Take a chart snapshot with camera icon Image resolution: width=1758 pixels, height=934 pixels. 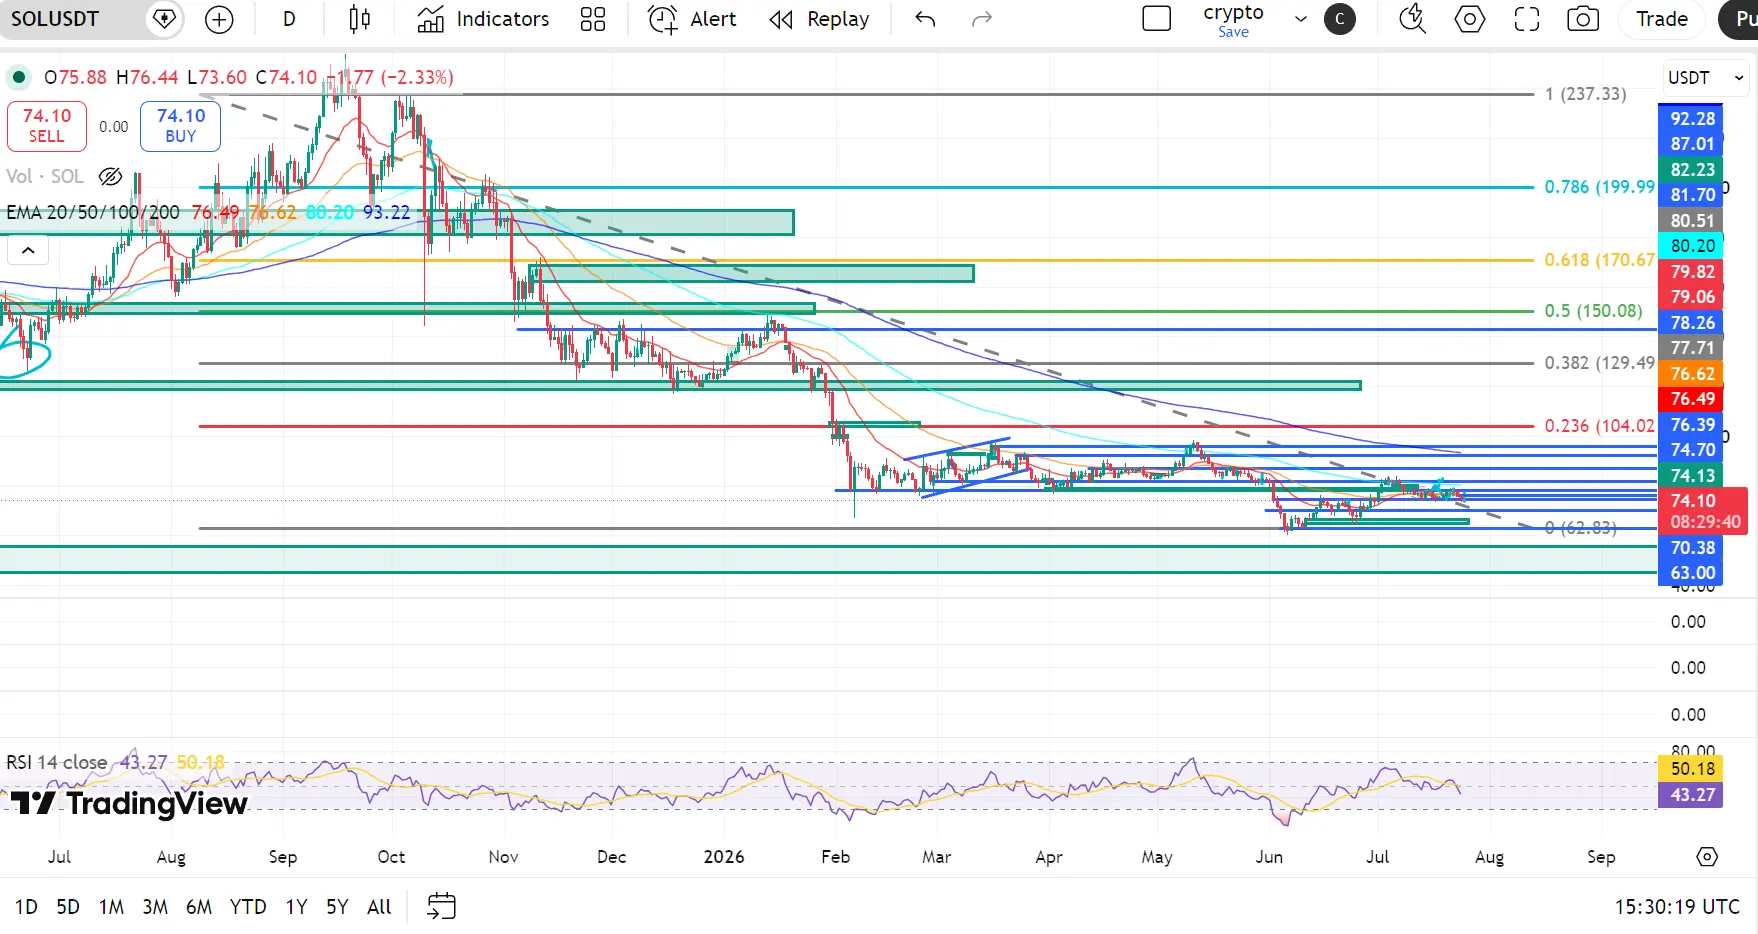point(1583,19)
